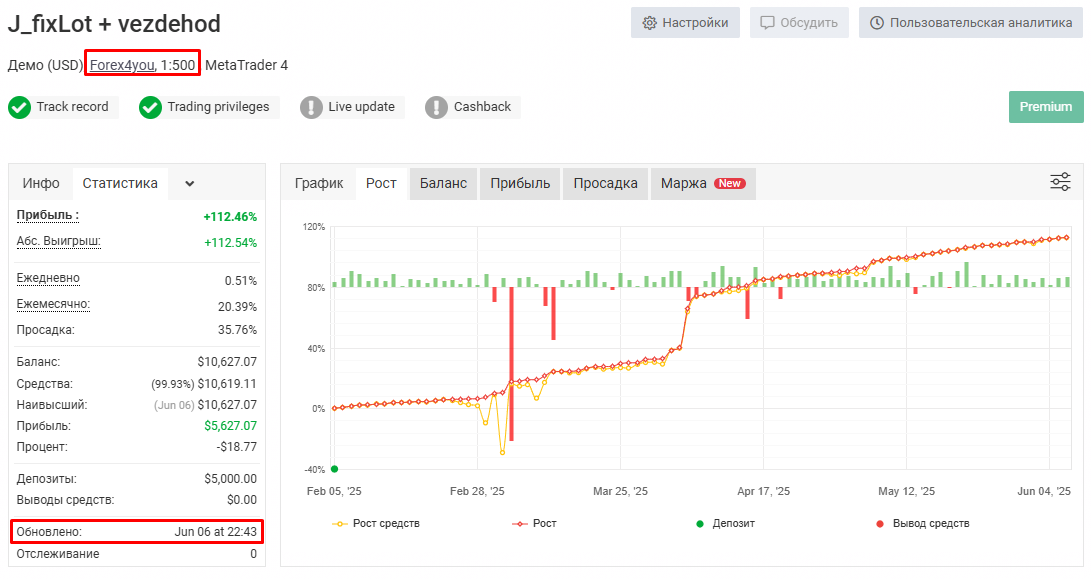The height and width of the screenshot is (579, 1091).
Task: Click the +112.54% absolute gain value
Action: [x=230, y=242]
